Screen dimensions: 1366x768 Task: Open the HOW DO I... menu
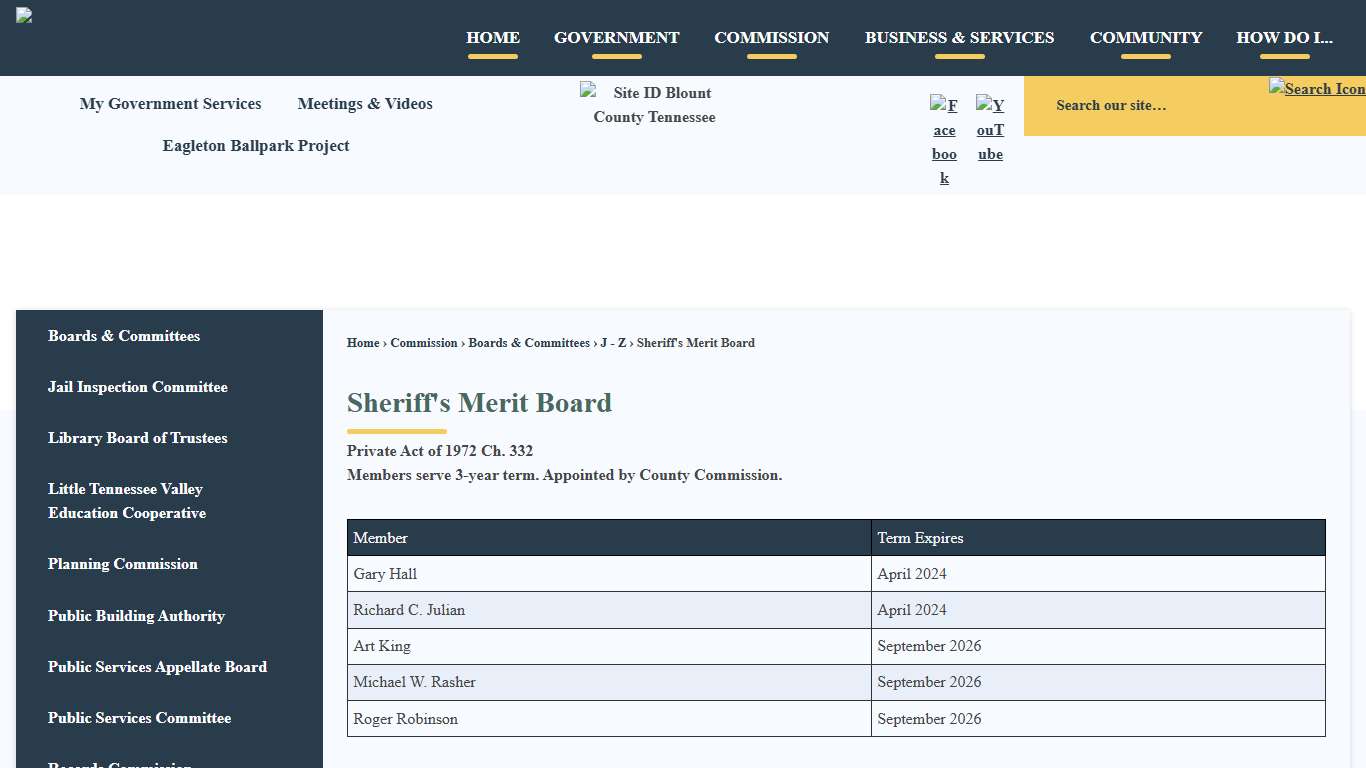pos(1284,37)
